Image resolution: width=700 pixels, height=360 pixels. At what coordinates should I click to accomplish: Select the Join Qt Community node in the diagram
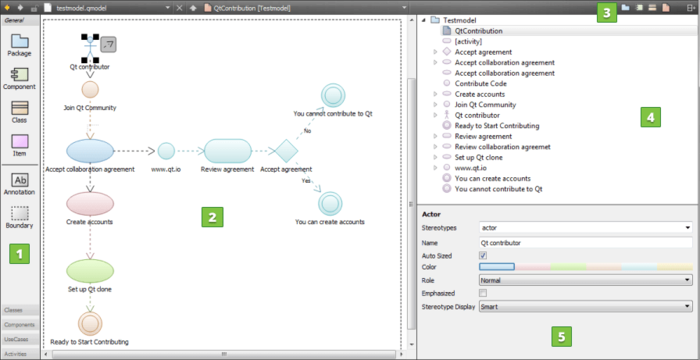(90, 89)
